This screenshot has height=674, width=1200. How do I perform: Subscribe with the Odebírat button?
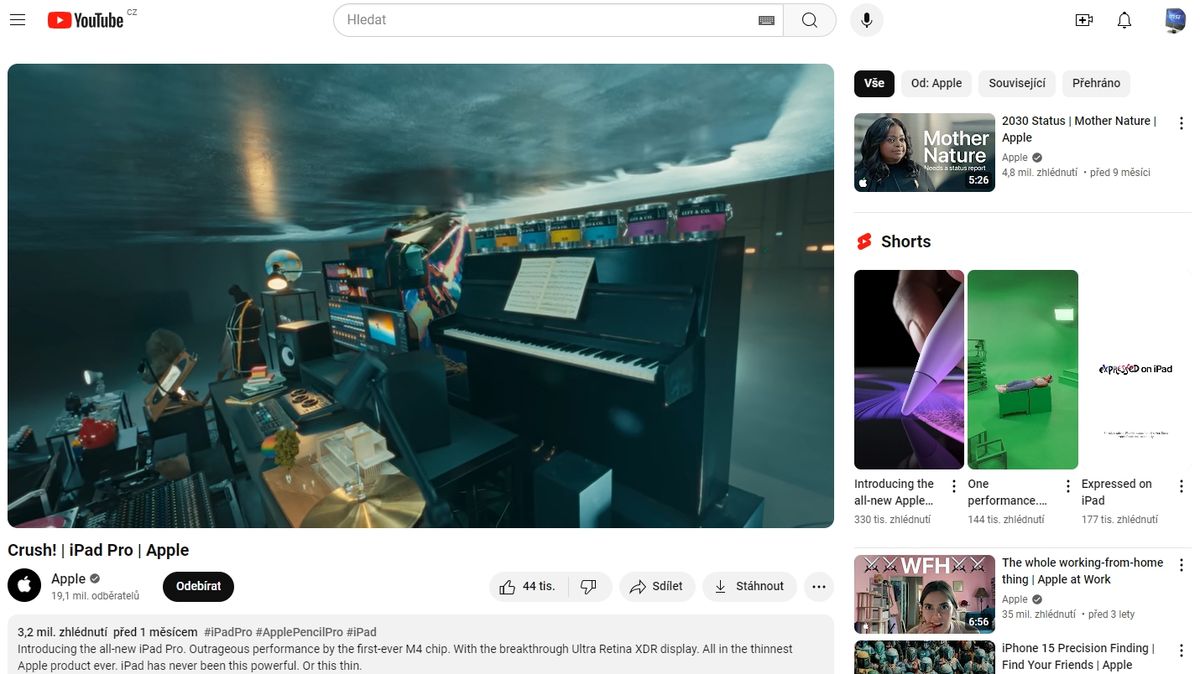coord(198,587)
